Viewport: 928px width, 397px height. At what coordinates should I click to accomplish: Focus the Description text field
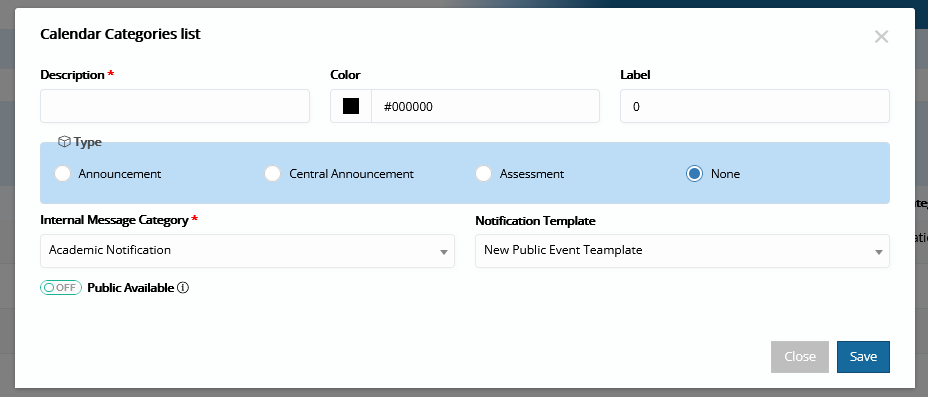tap(175, 106)
